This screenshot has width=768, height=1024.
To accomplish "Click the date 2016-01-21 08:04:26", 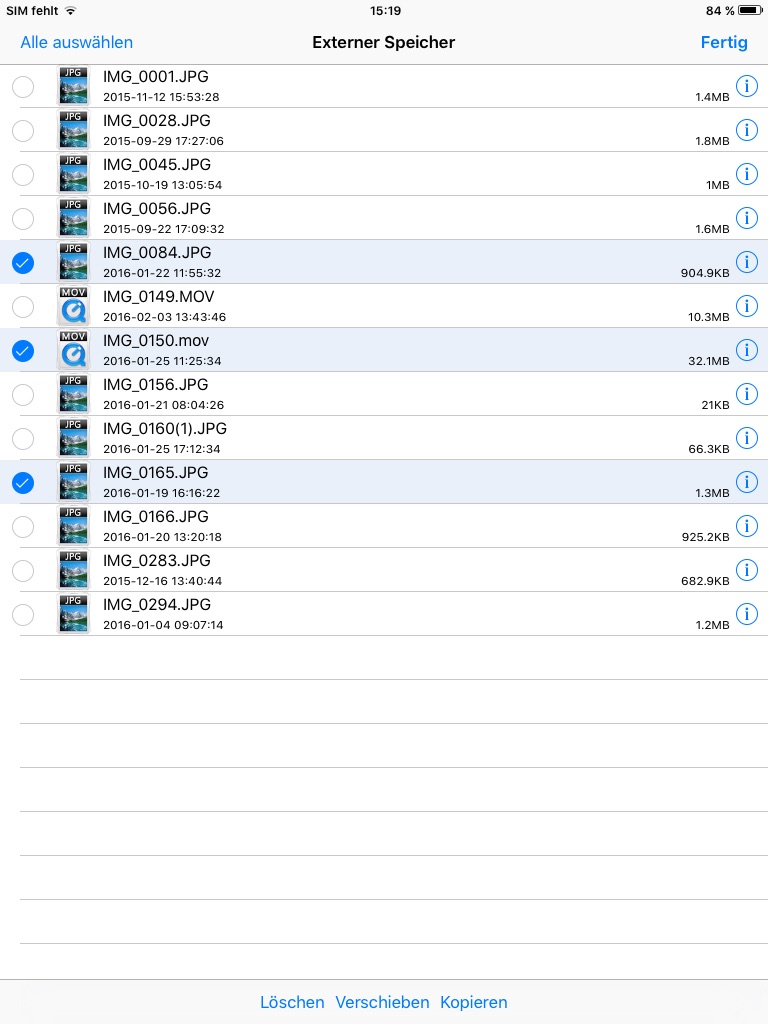I will tap(163, 405).
